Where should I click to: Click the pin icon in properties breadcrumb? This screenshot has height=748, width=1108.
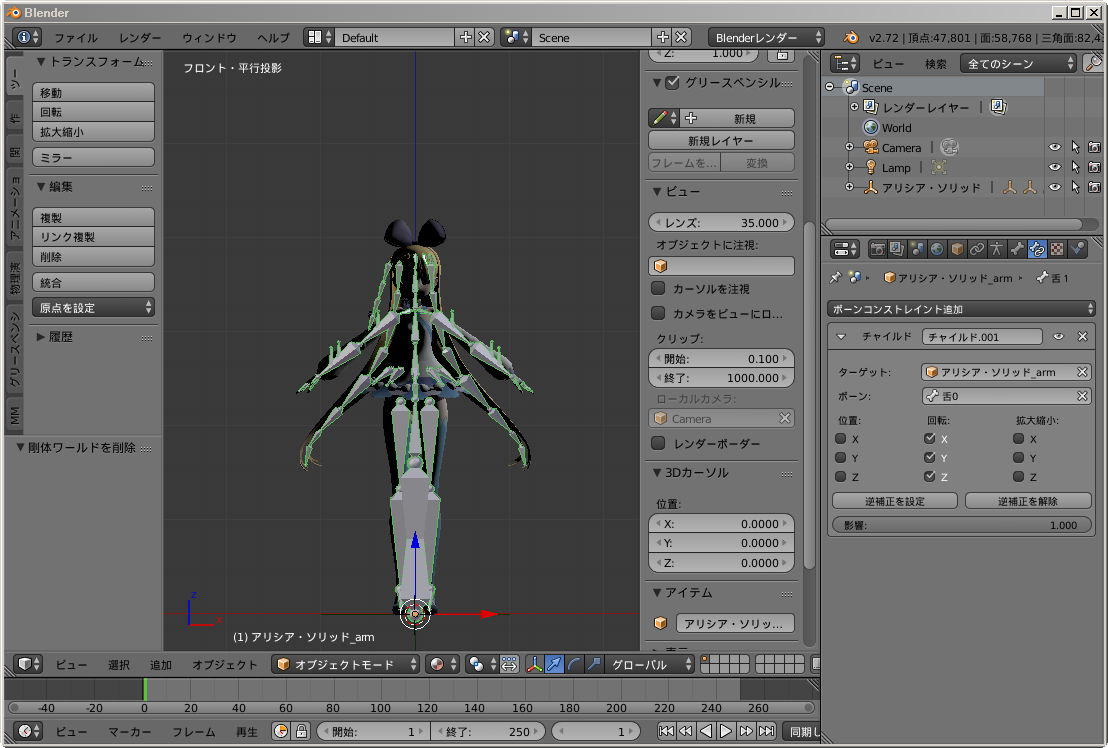pos(835,278)
